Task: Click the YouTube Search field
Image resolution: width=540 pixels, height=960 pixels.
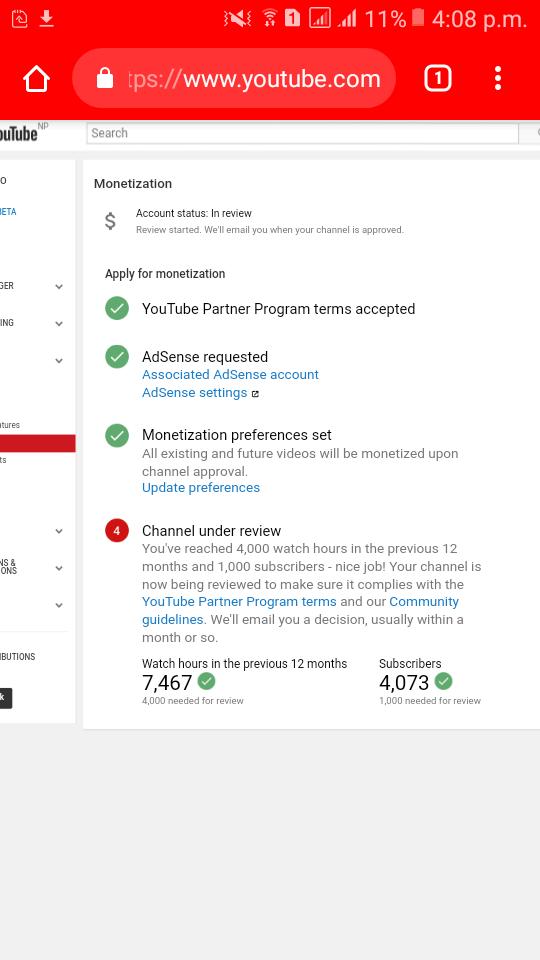Action: click(x=302, y=133)
